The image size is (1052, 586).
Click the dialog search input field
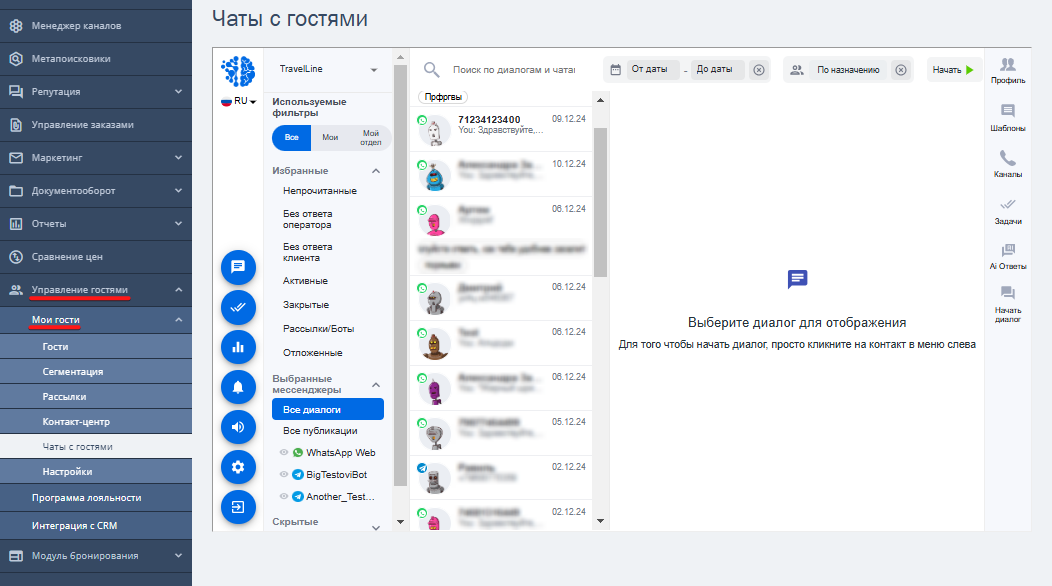tap(514, 70)
